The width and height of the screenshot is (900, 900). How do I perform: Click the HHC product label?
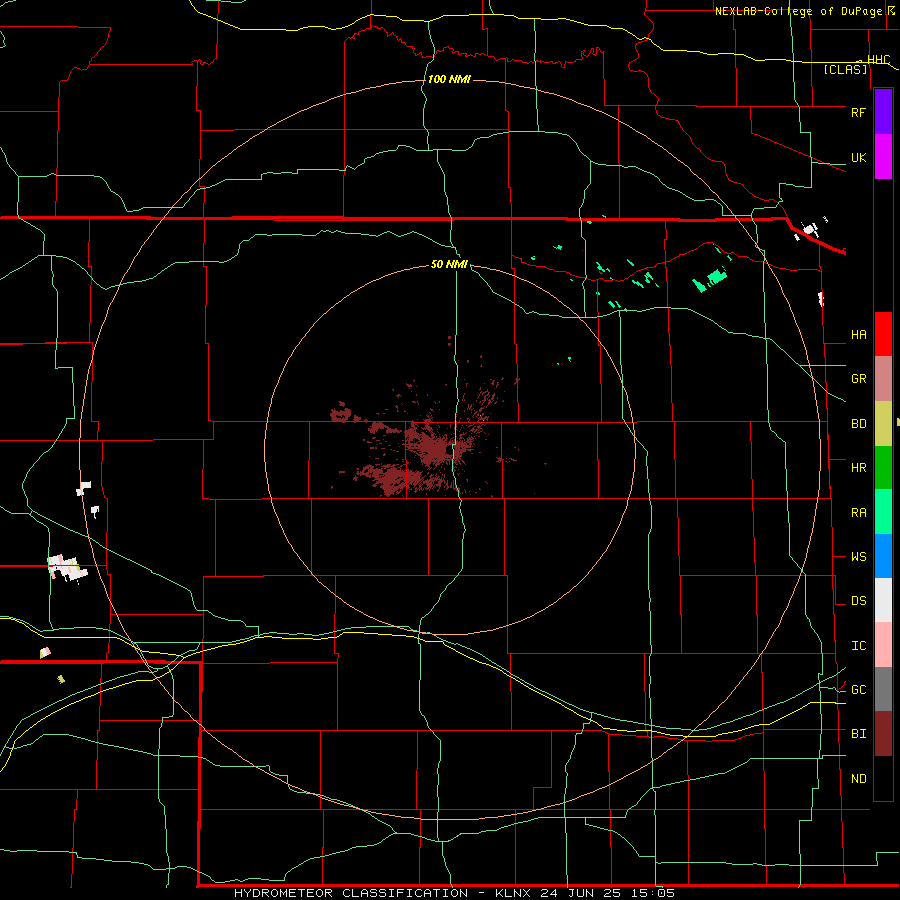(x=878, y=60)
